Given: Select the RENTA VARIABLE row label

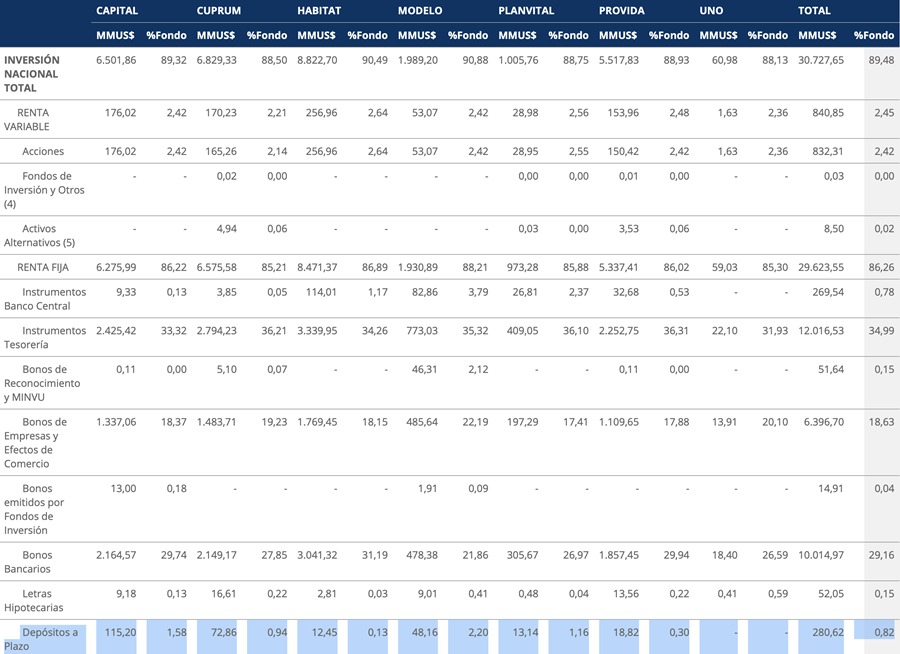Looking at the screenshot, I should 26,119.
